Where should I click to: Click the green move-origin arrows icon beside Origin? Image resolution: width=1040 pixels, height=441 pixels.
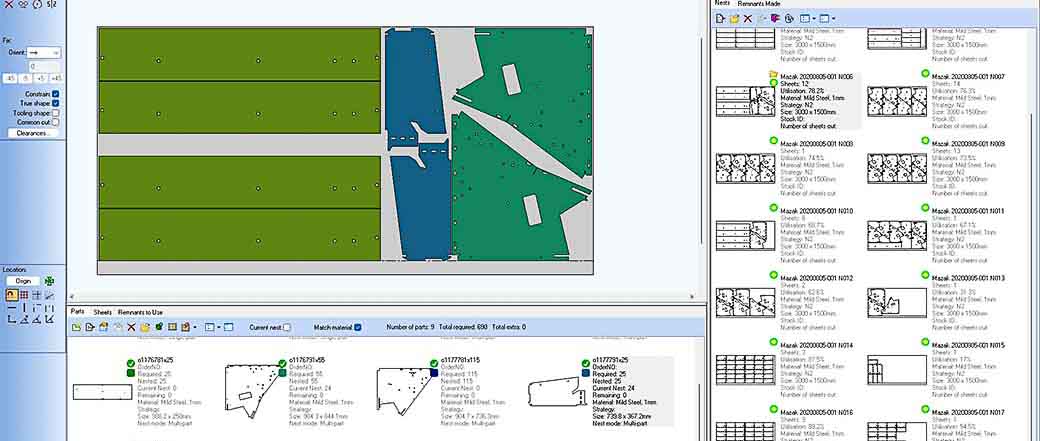tap(50, 282)
